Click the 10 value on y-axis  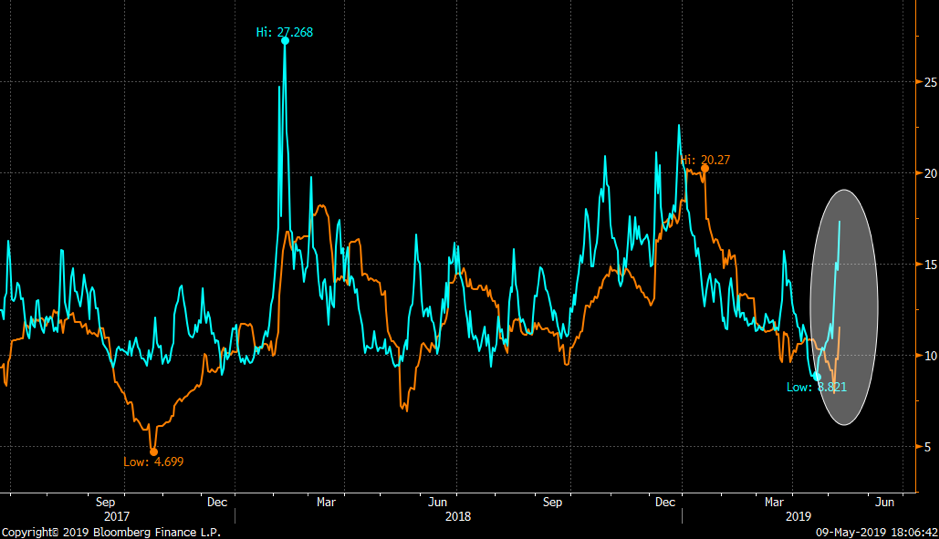[930, 356]
